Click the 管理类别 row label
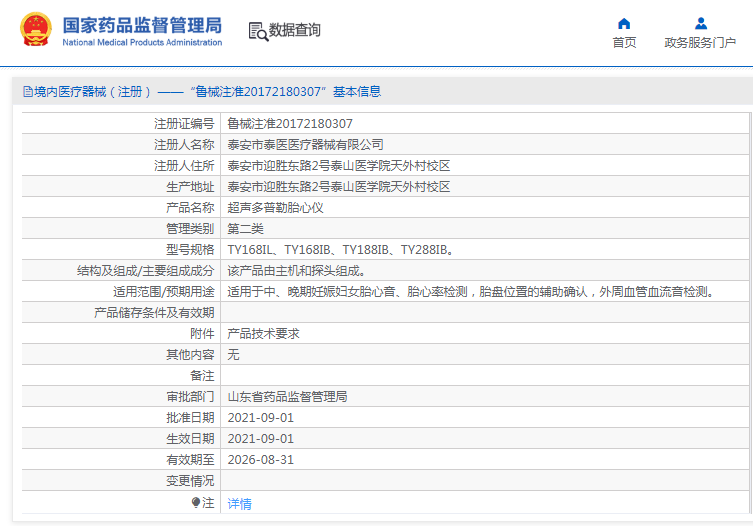The image size is (753, 526). pos(190,229)
